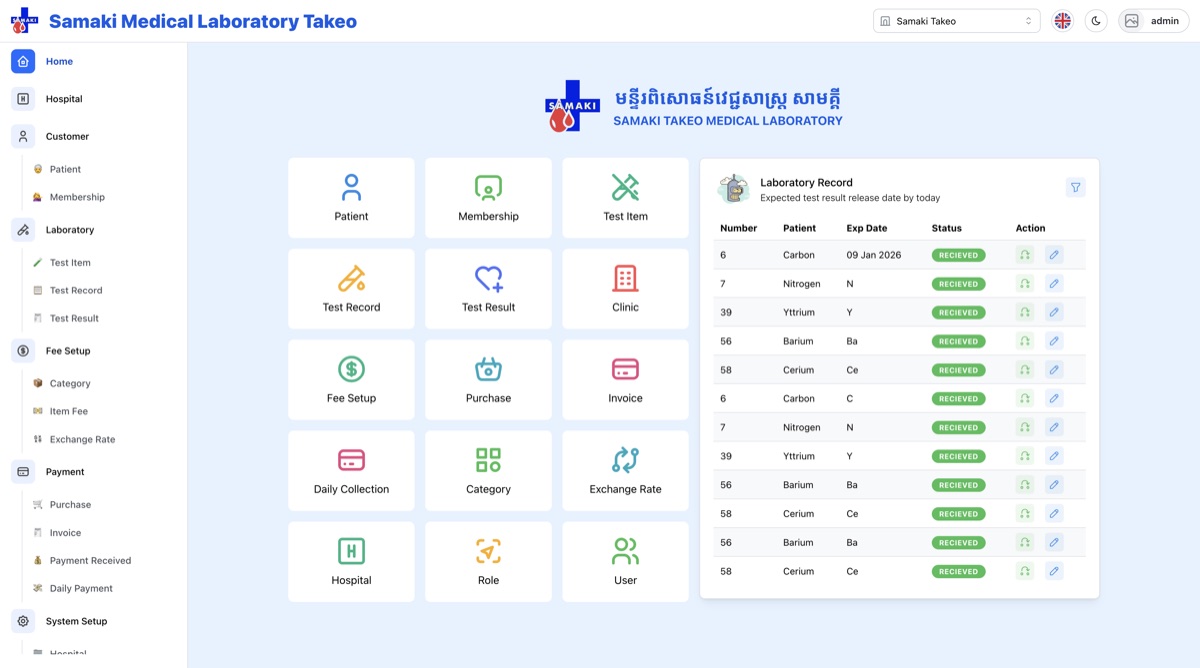This screenshot has width=1200, height=668.
Task: Open the Fee Setup dashboard tile
Action: point(351,380)
